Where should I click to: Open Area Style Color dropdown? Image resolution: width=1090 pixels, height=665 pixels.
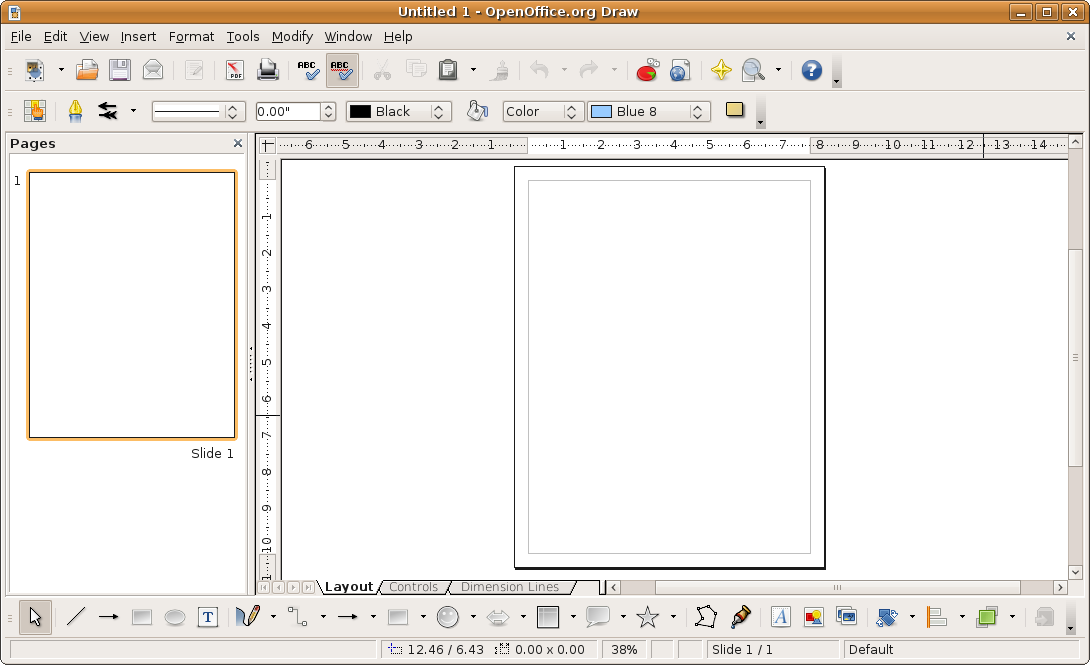click(543, 111)
